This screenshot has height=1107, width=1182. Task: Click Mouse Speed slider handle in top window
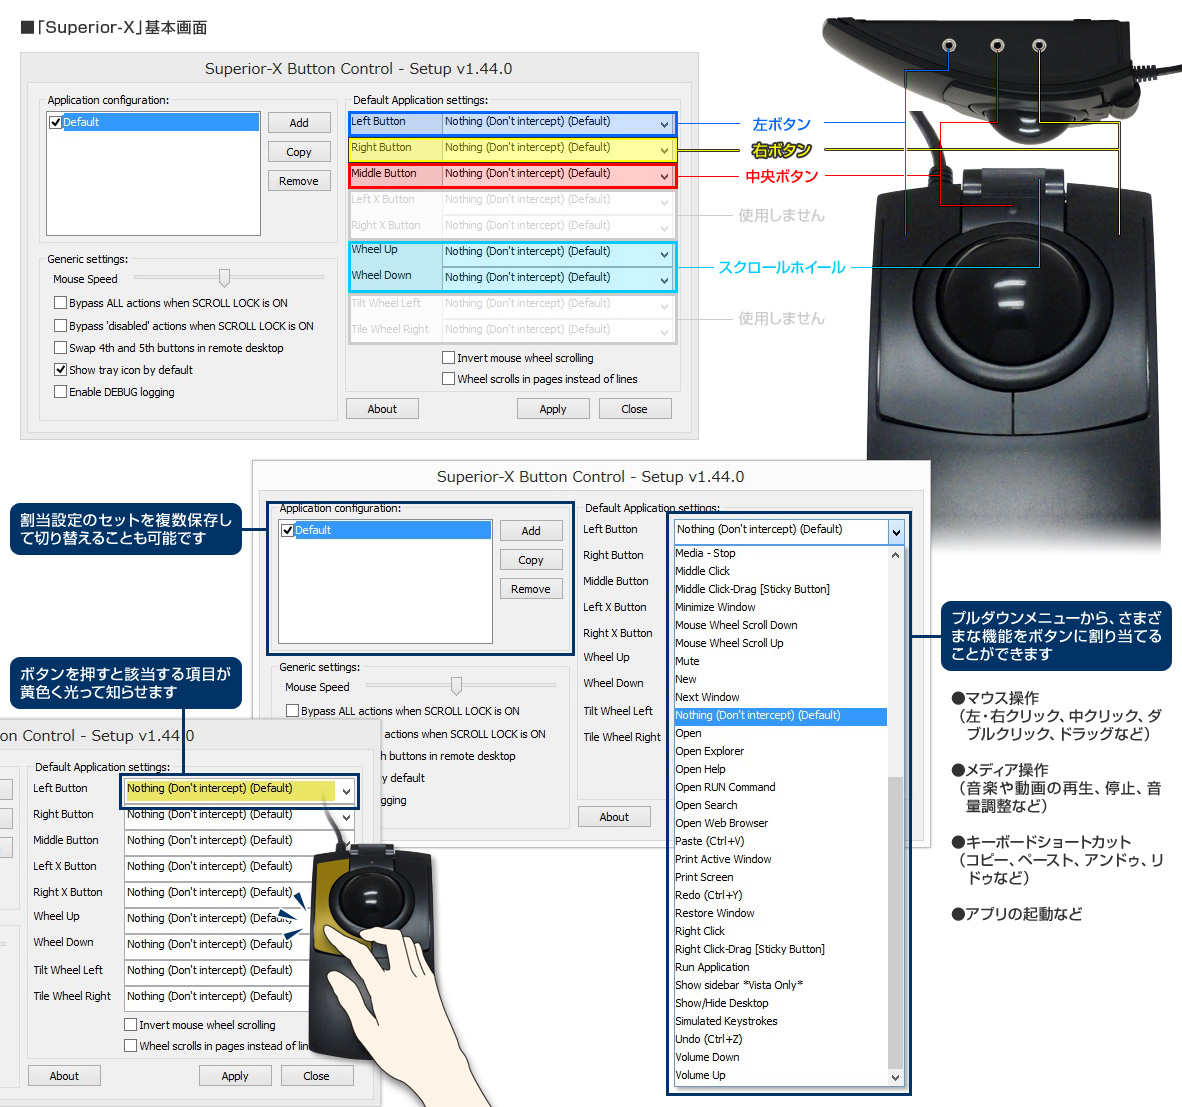(224, 278)
